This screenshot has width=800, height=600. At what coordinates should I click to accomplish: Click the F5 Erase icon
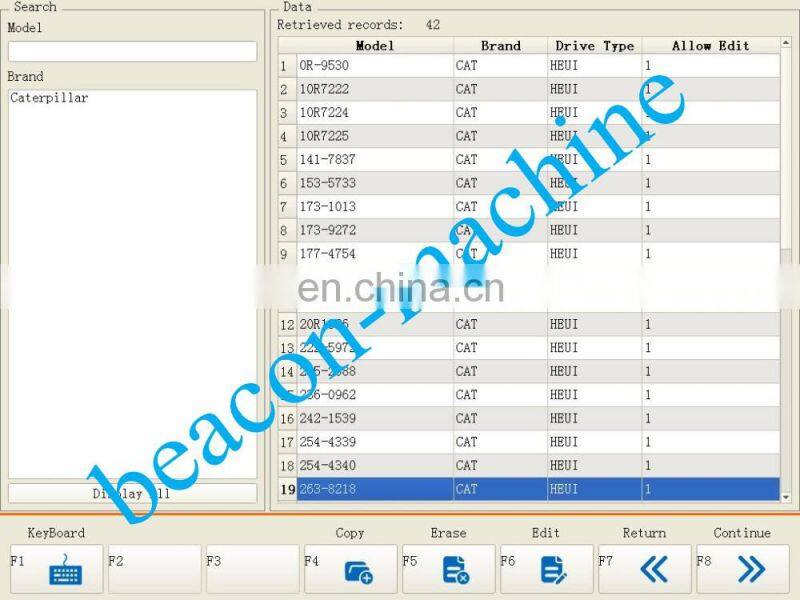coord(456,570)
